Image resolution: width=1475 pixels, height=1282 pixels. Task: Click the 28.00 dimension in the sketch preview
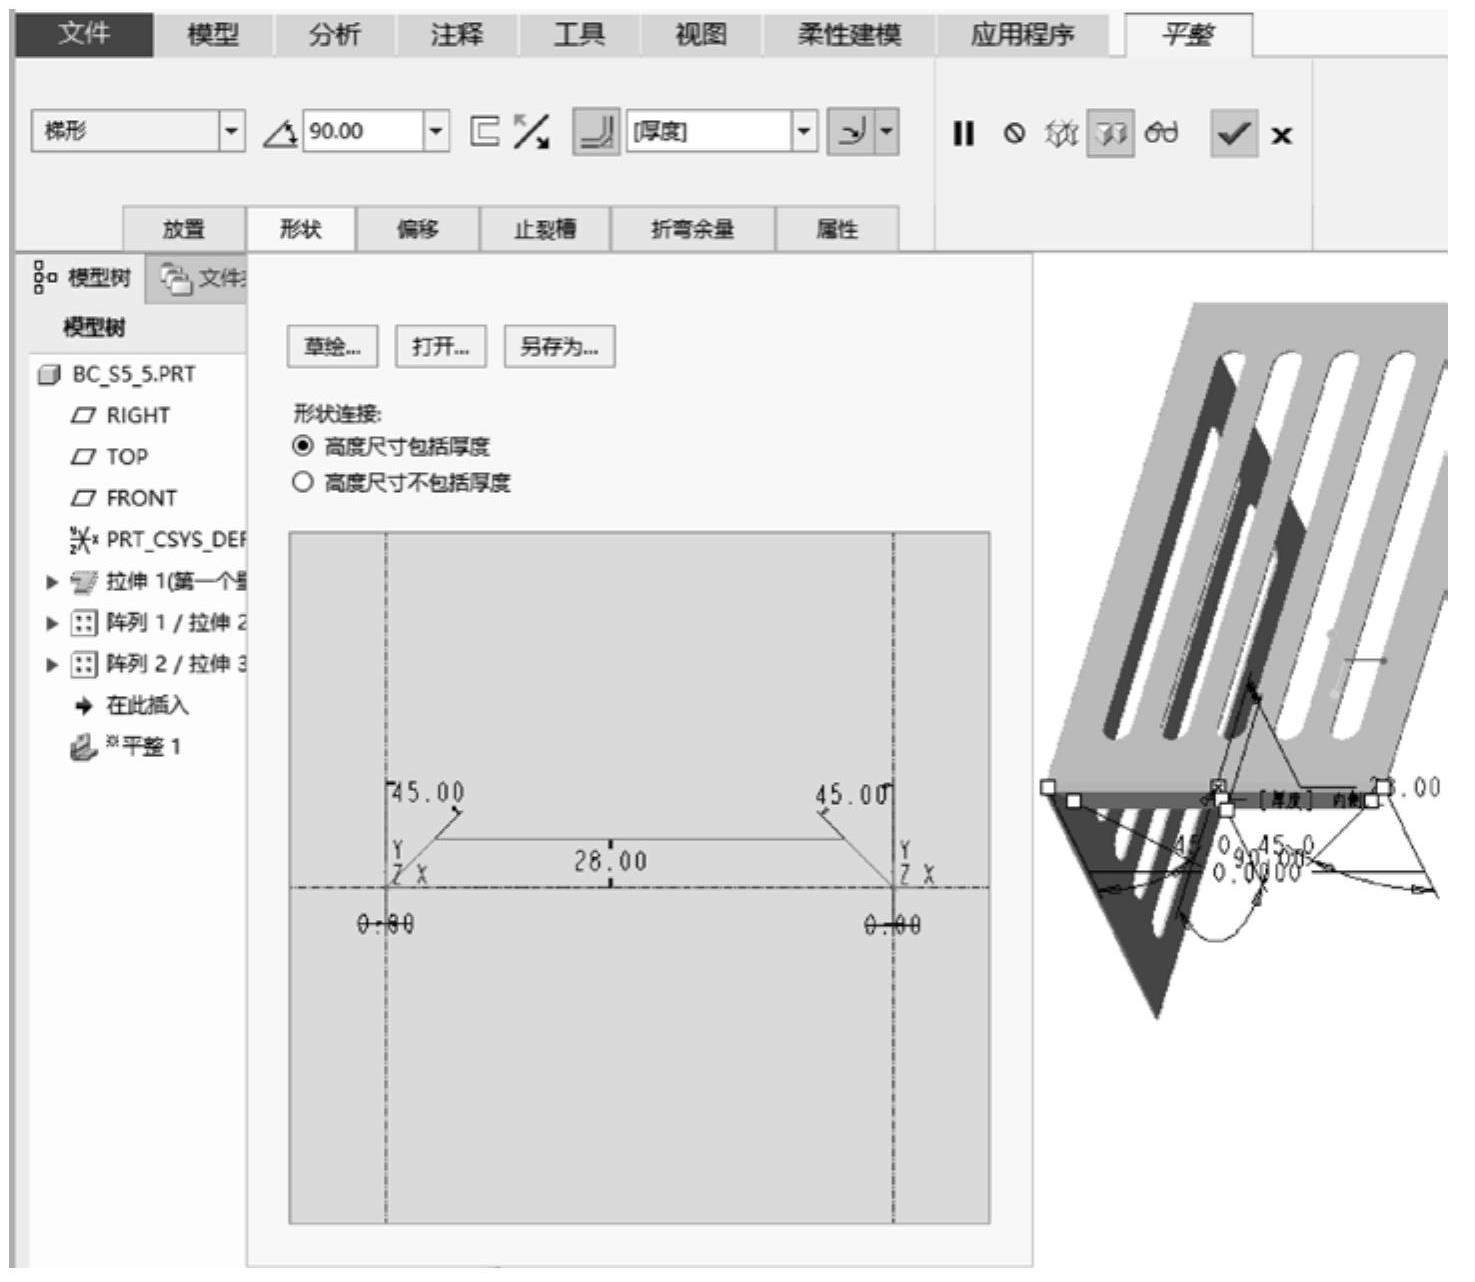610,861
